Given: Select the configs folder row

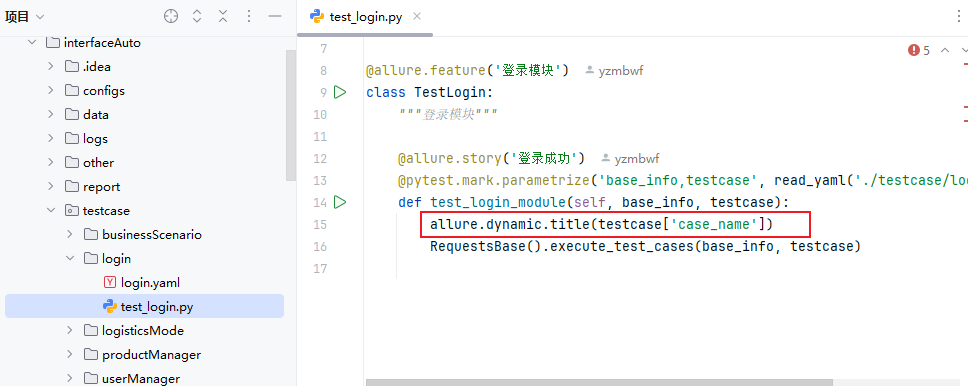Looking at the screenshot, I should (x=144, y=91).
